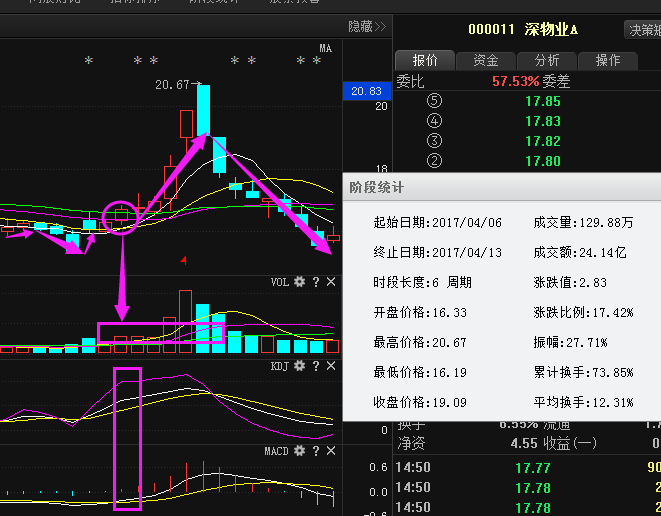Screen dimensions: 661x516
Task: Open VOL indicator settings gear
Action: coord(299,282)
